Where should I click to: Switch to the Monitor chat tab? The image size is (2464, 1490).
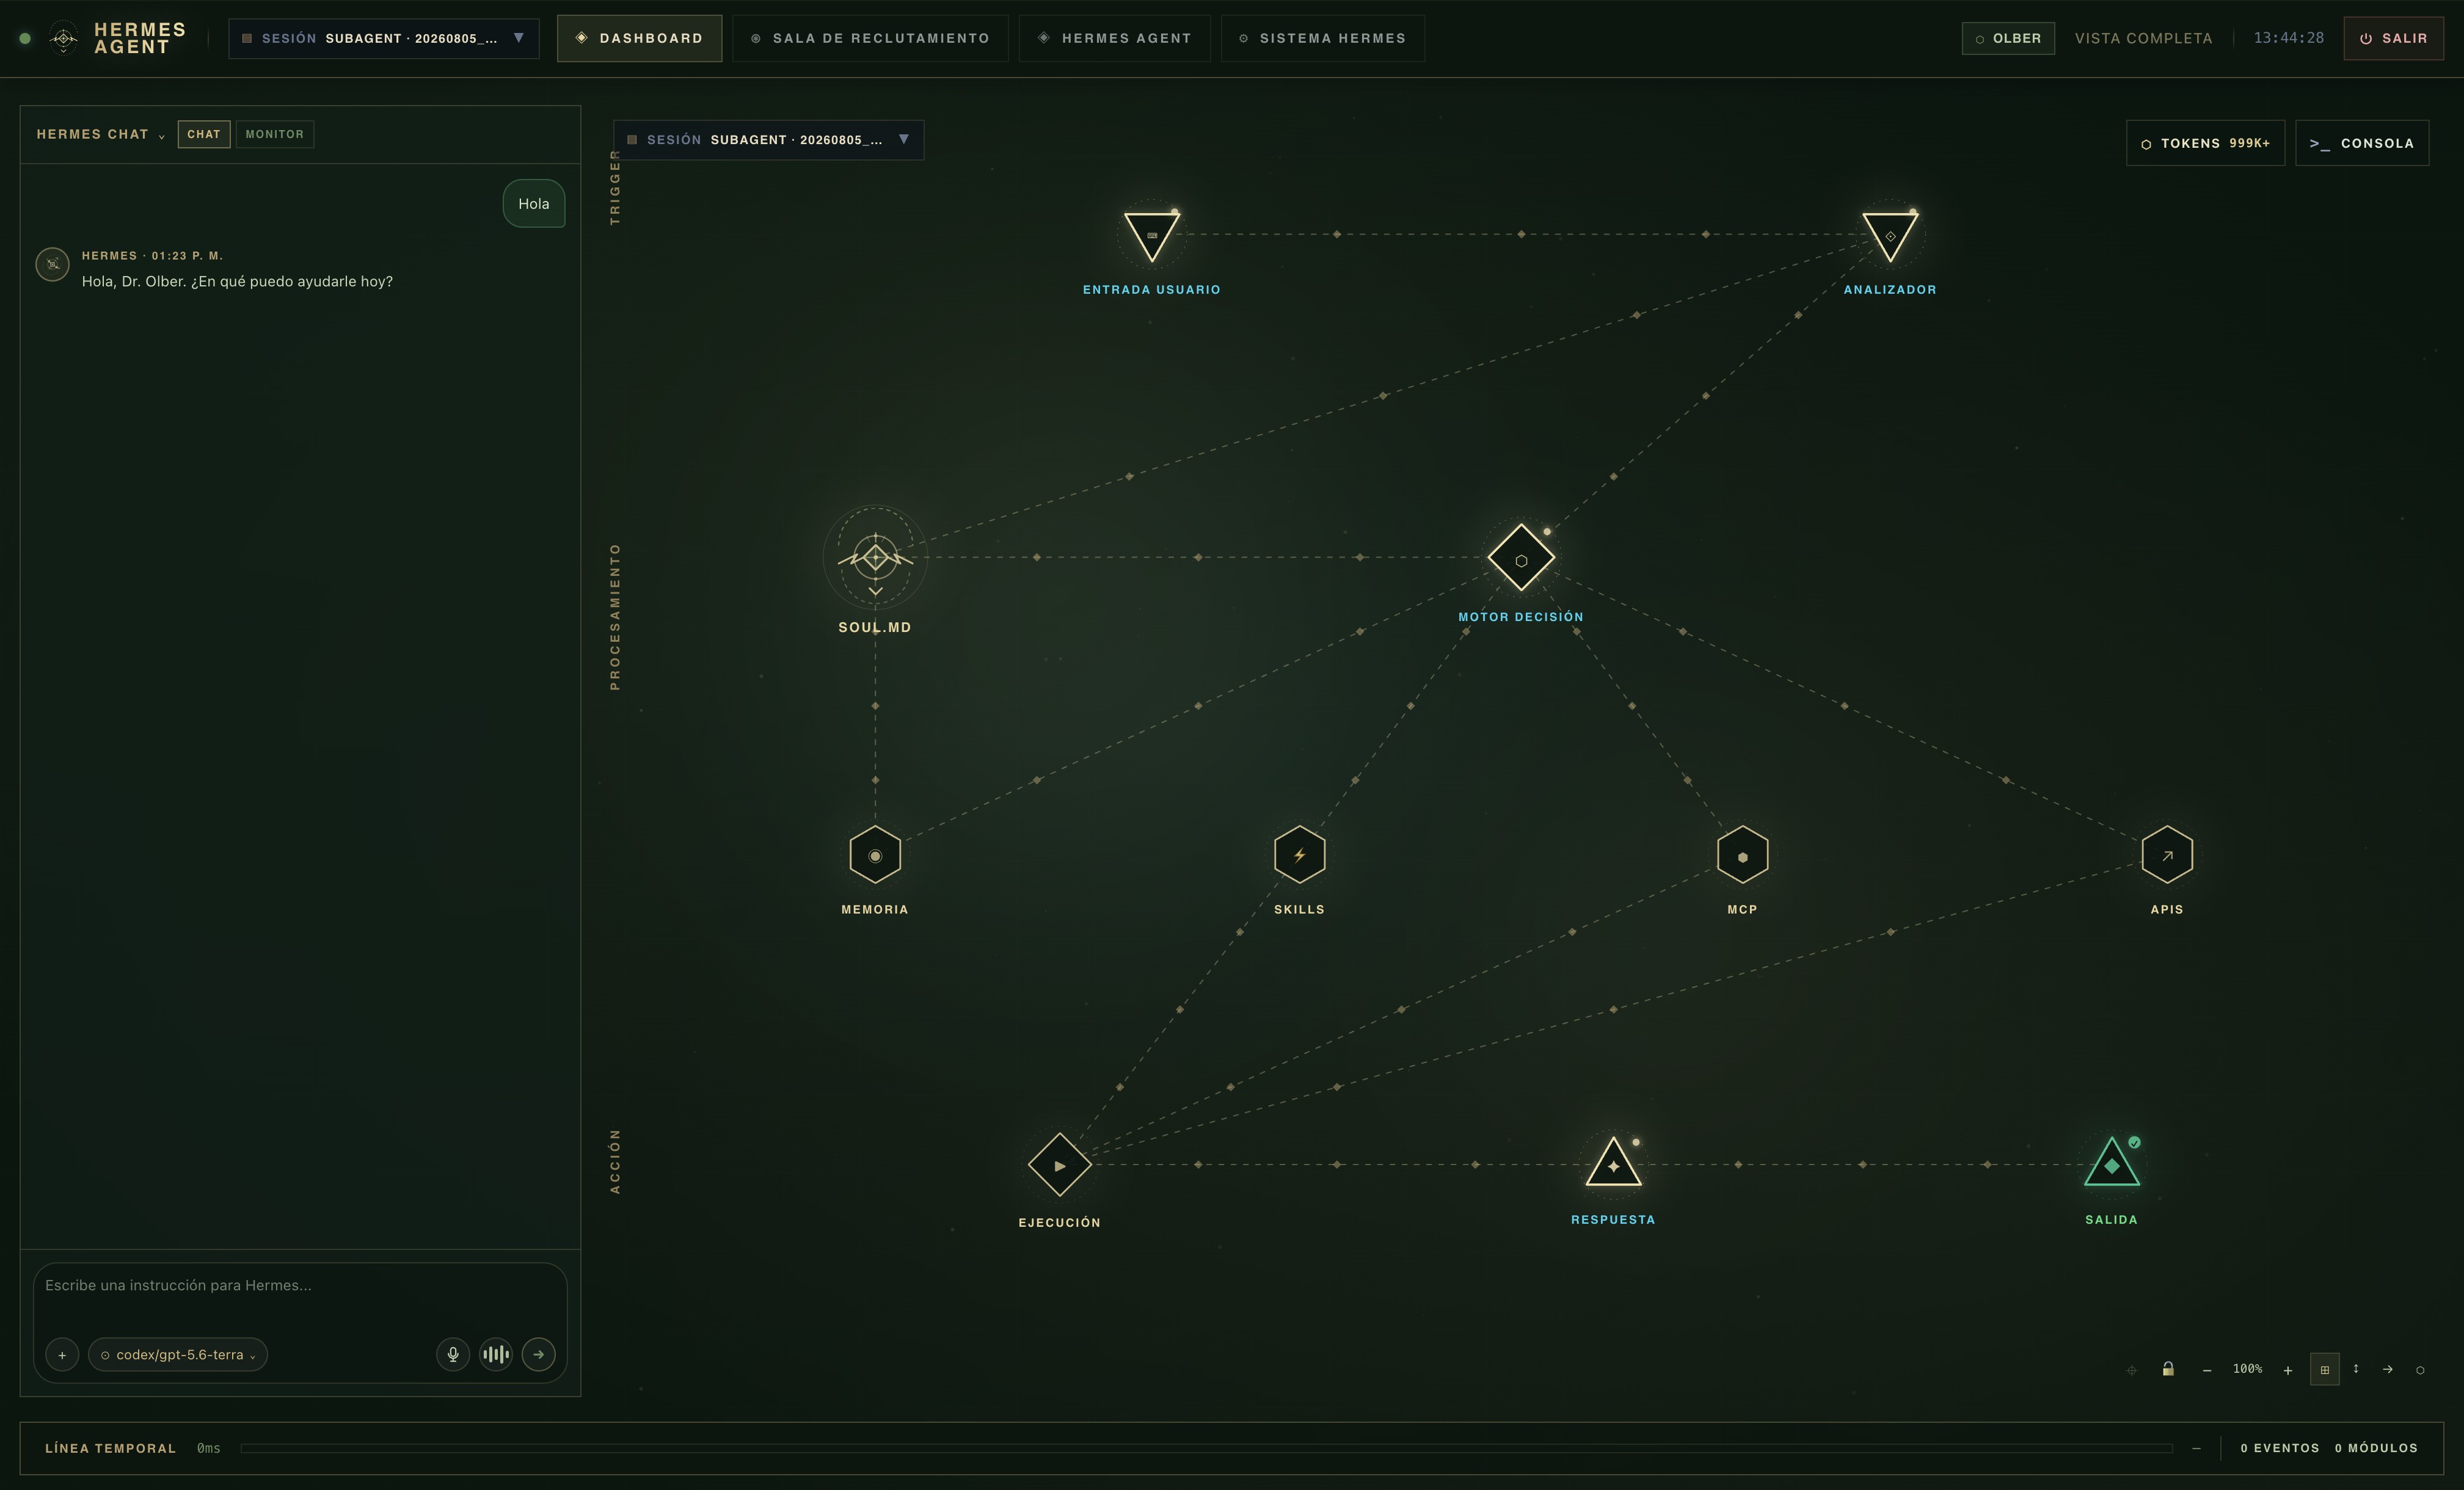click(274, 134)
